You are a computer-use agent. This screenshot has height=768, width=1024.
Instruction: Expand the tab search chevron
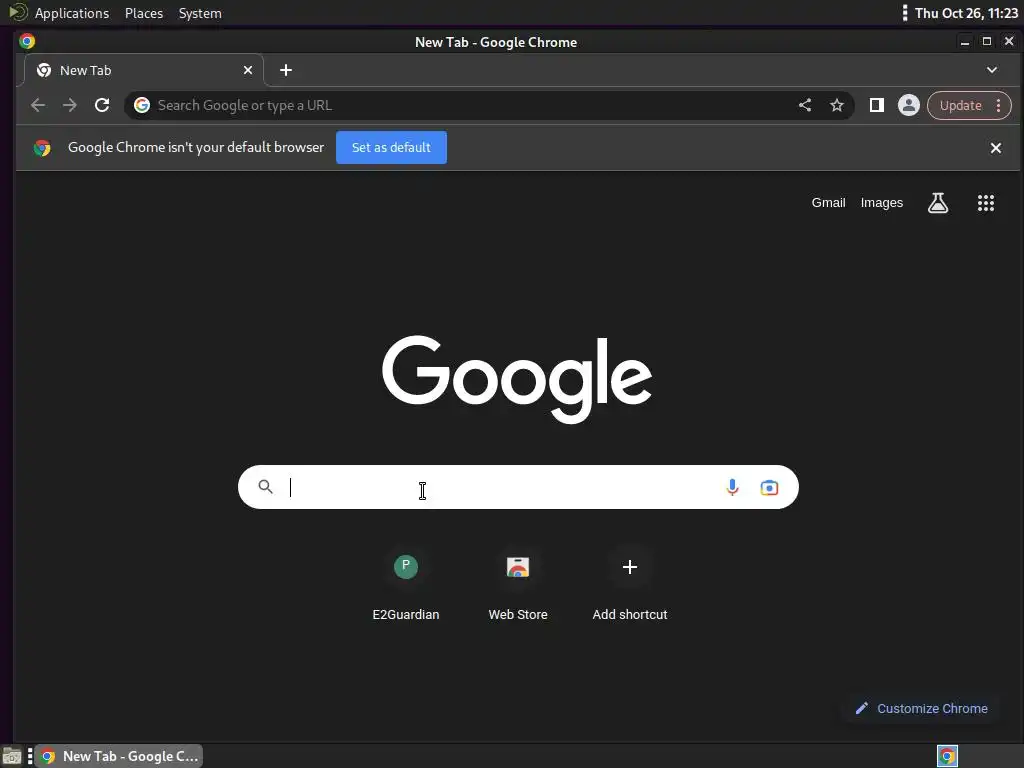991,70
